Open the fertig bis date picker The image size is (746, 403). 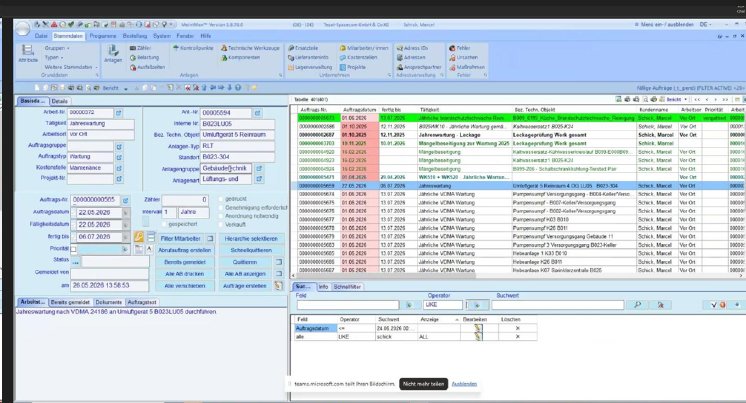[x=126, y=236]
